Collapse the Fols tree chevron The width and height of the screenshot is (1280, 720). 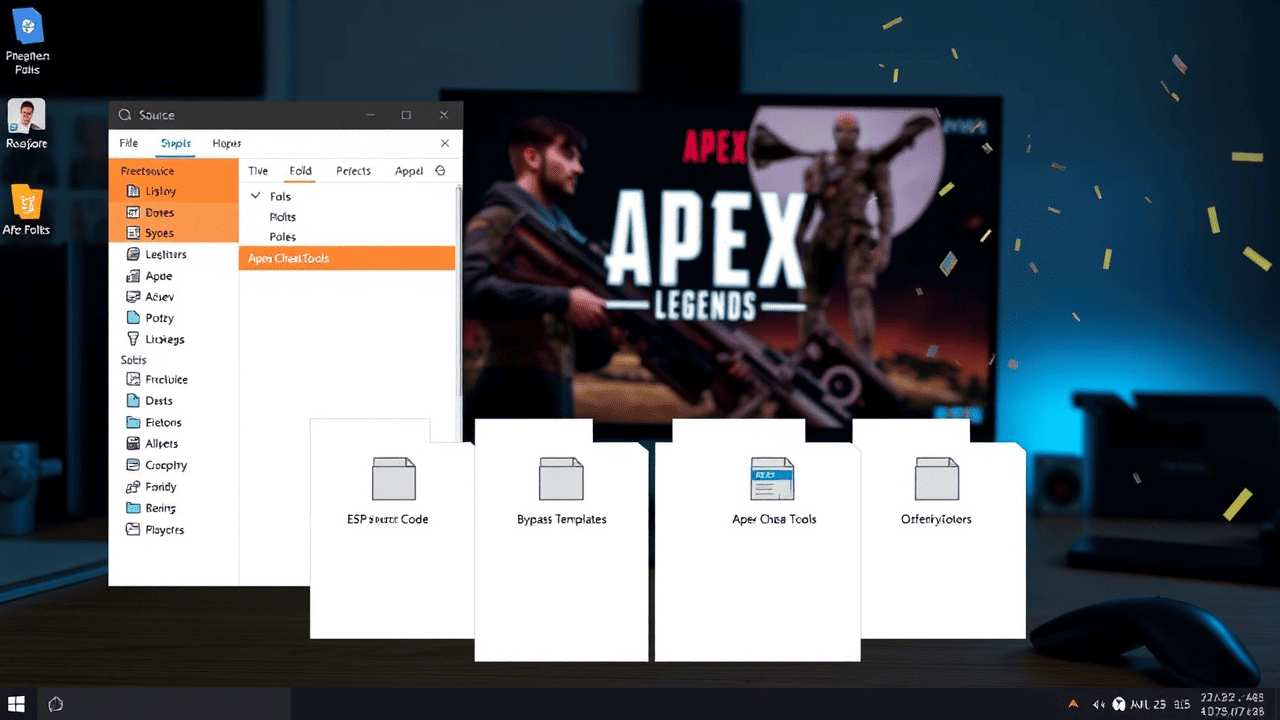coord(256,196)
